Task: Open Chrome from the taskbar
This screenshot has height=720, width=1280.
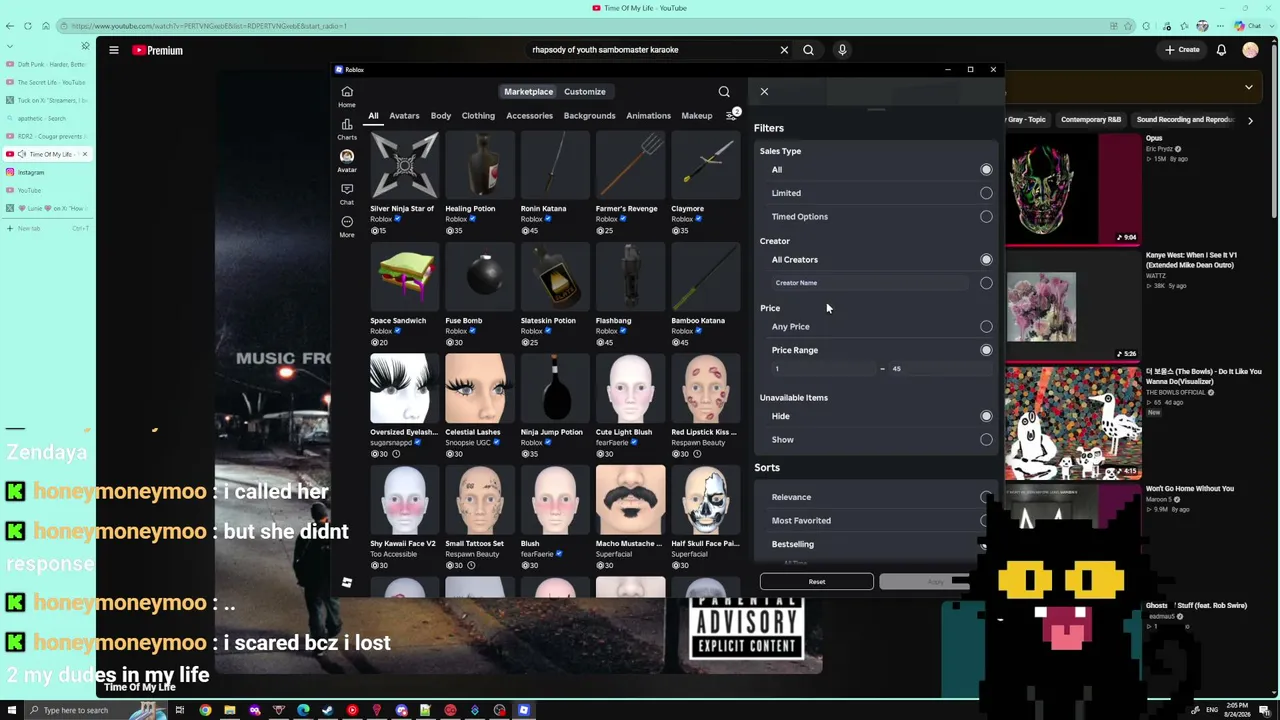Action: 205,710
